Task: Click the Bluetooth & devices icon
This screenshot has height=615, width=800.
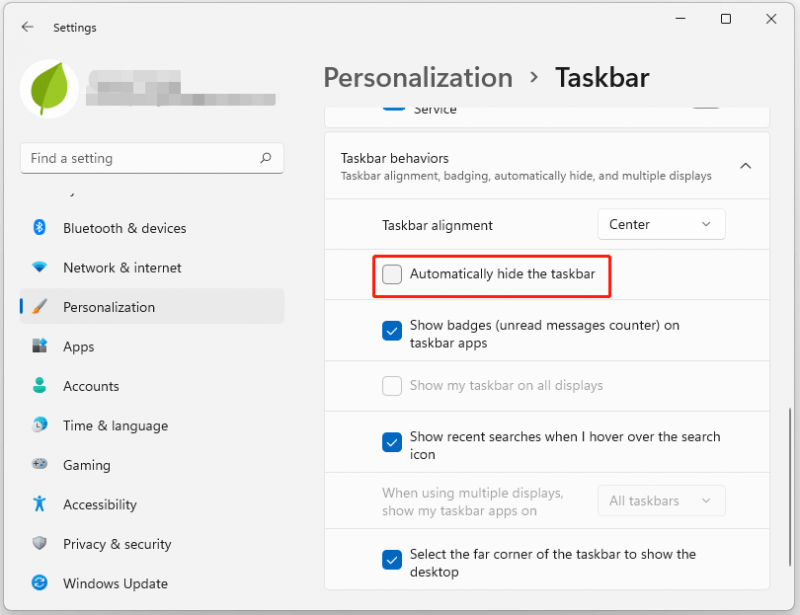Action: 39,227
